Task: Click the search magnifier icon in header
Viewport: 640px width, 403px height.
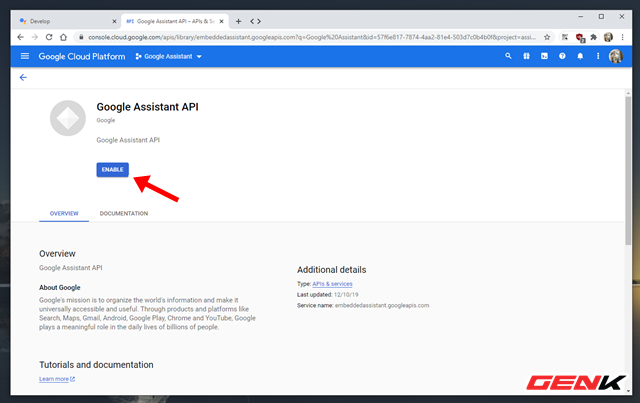Action: click(x=508, y=56)
